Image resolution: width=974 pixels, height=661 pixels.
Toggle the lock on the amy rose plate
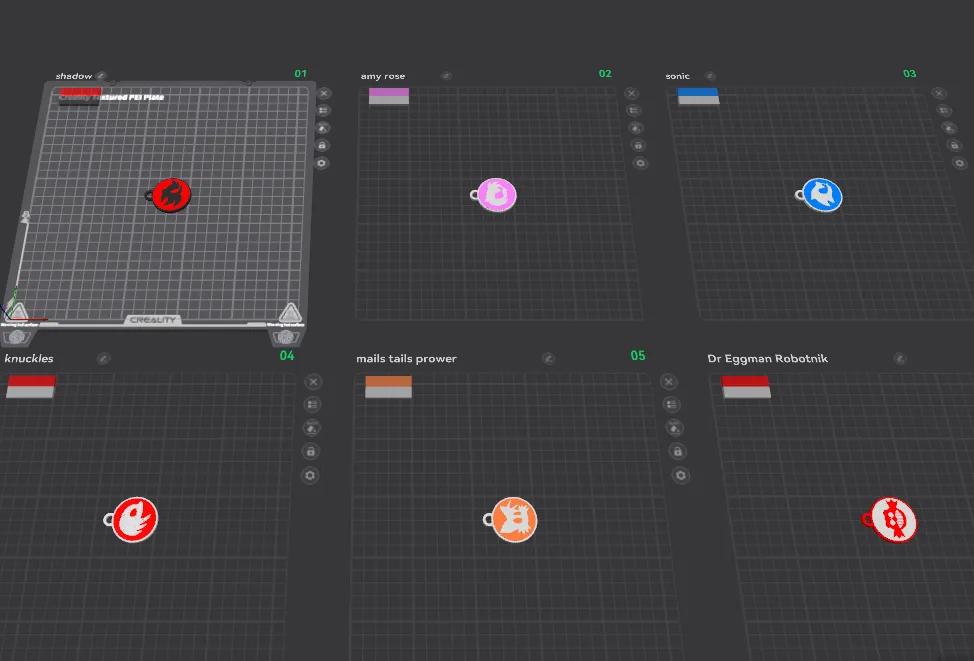pos(638,145)
